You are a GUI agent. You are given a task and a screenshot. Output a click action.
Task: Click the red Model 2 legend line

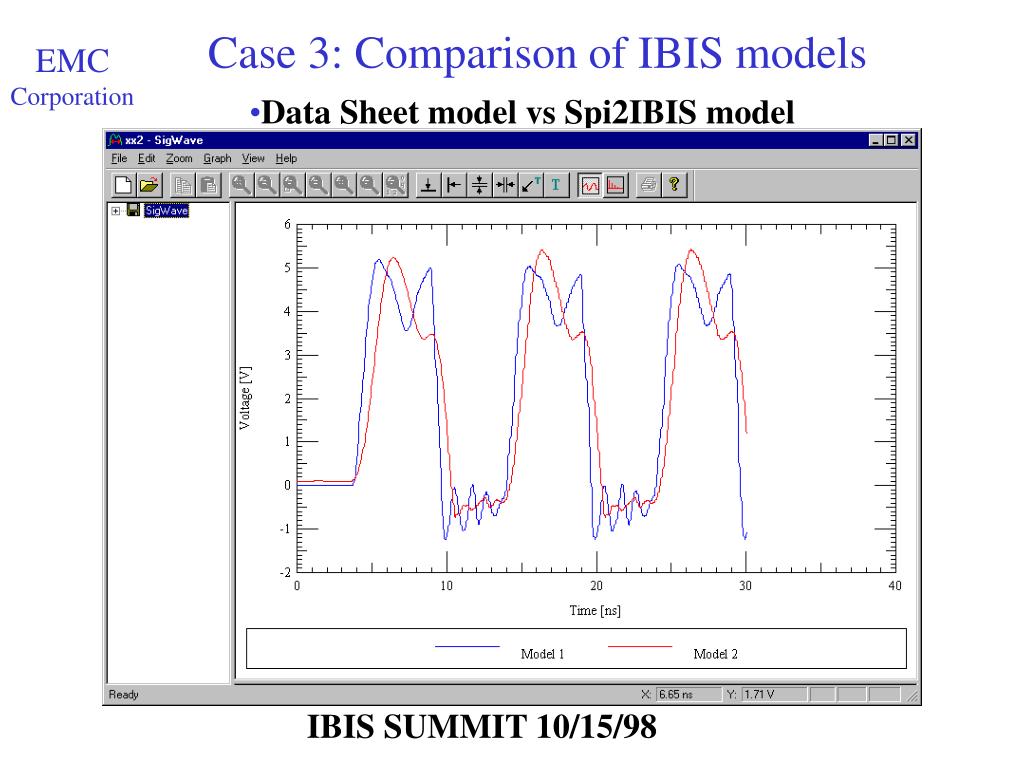click(x=640, y=647)
